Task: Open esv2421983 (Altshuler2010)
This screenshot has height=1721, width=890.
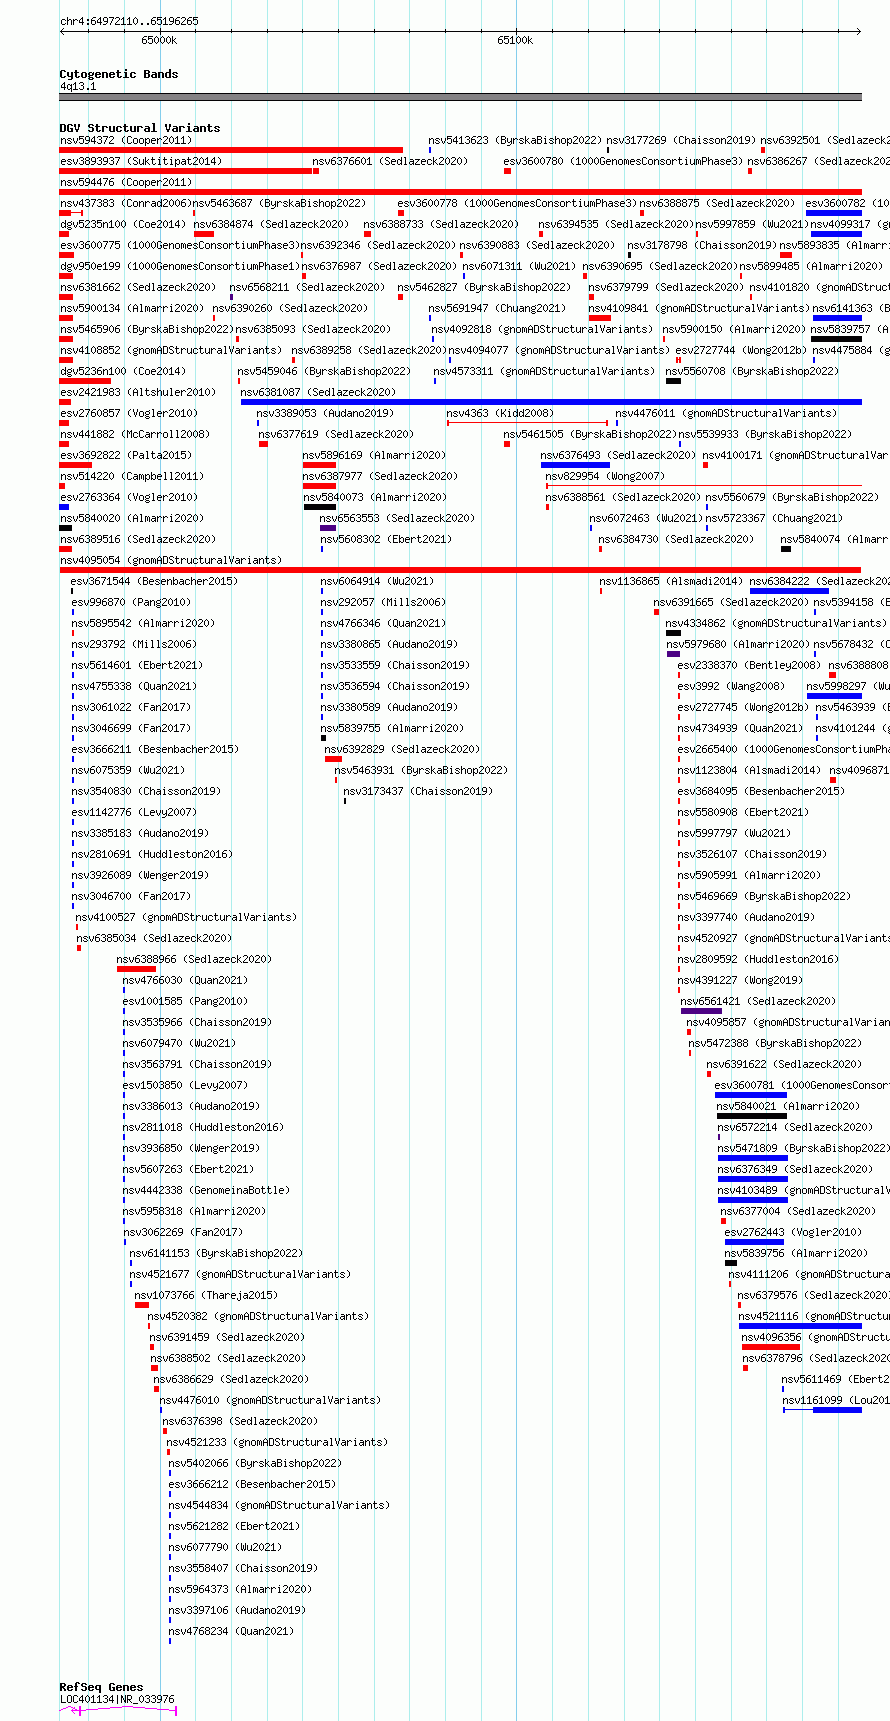Action: coord(137,393)
